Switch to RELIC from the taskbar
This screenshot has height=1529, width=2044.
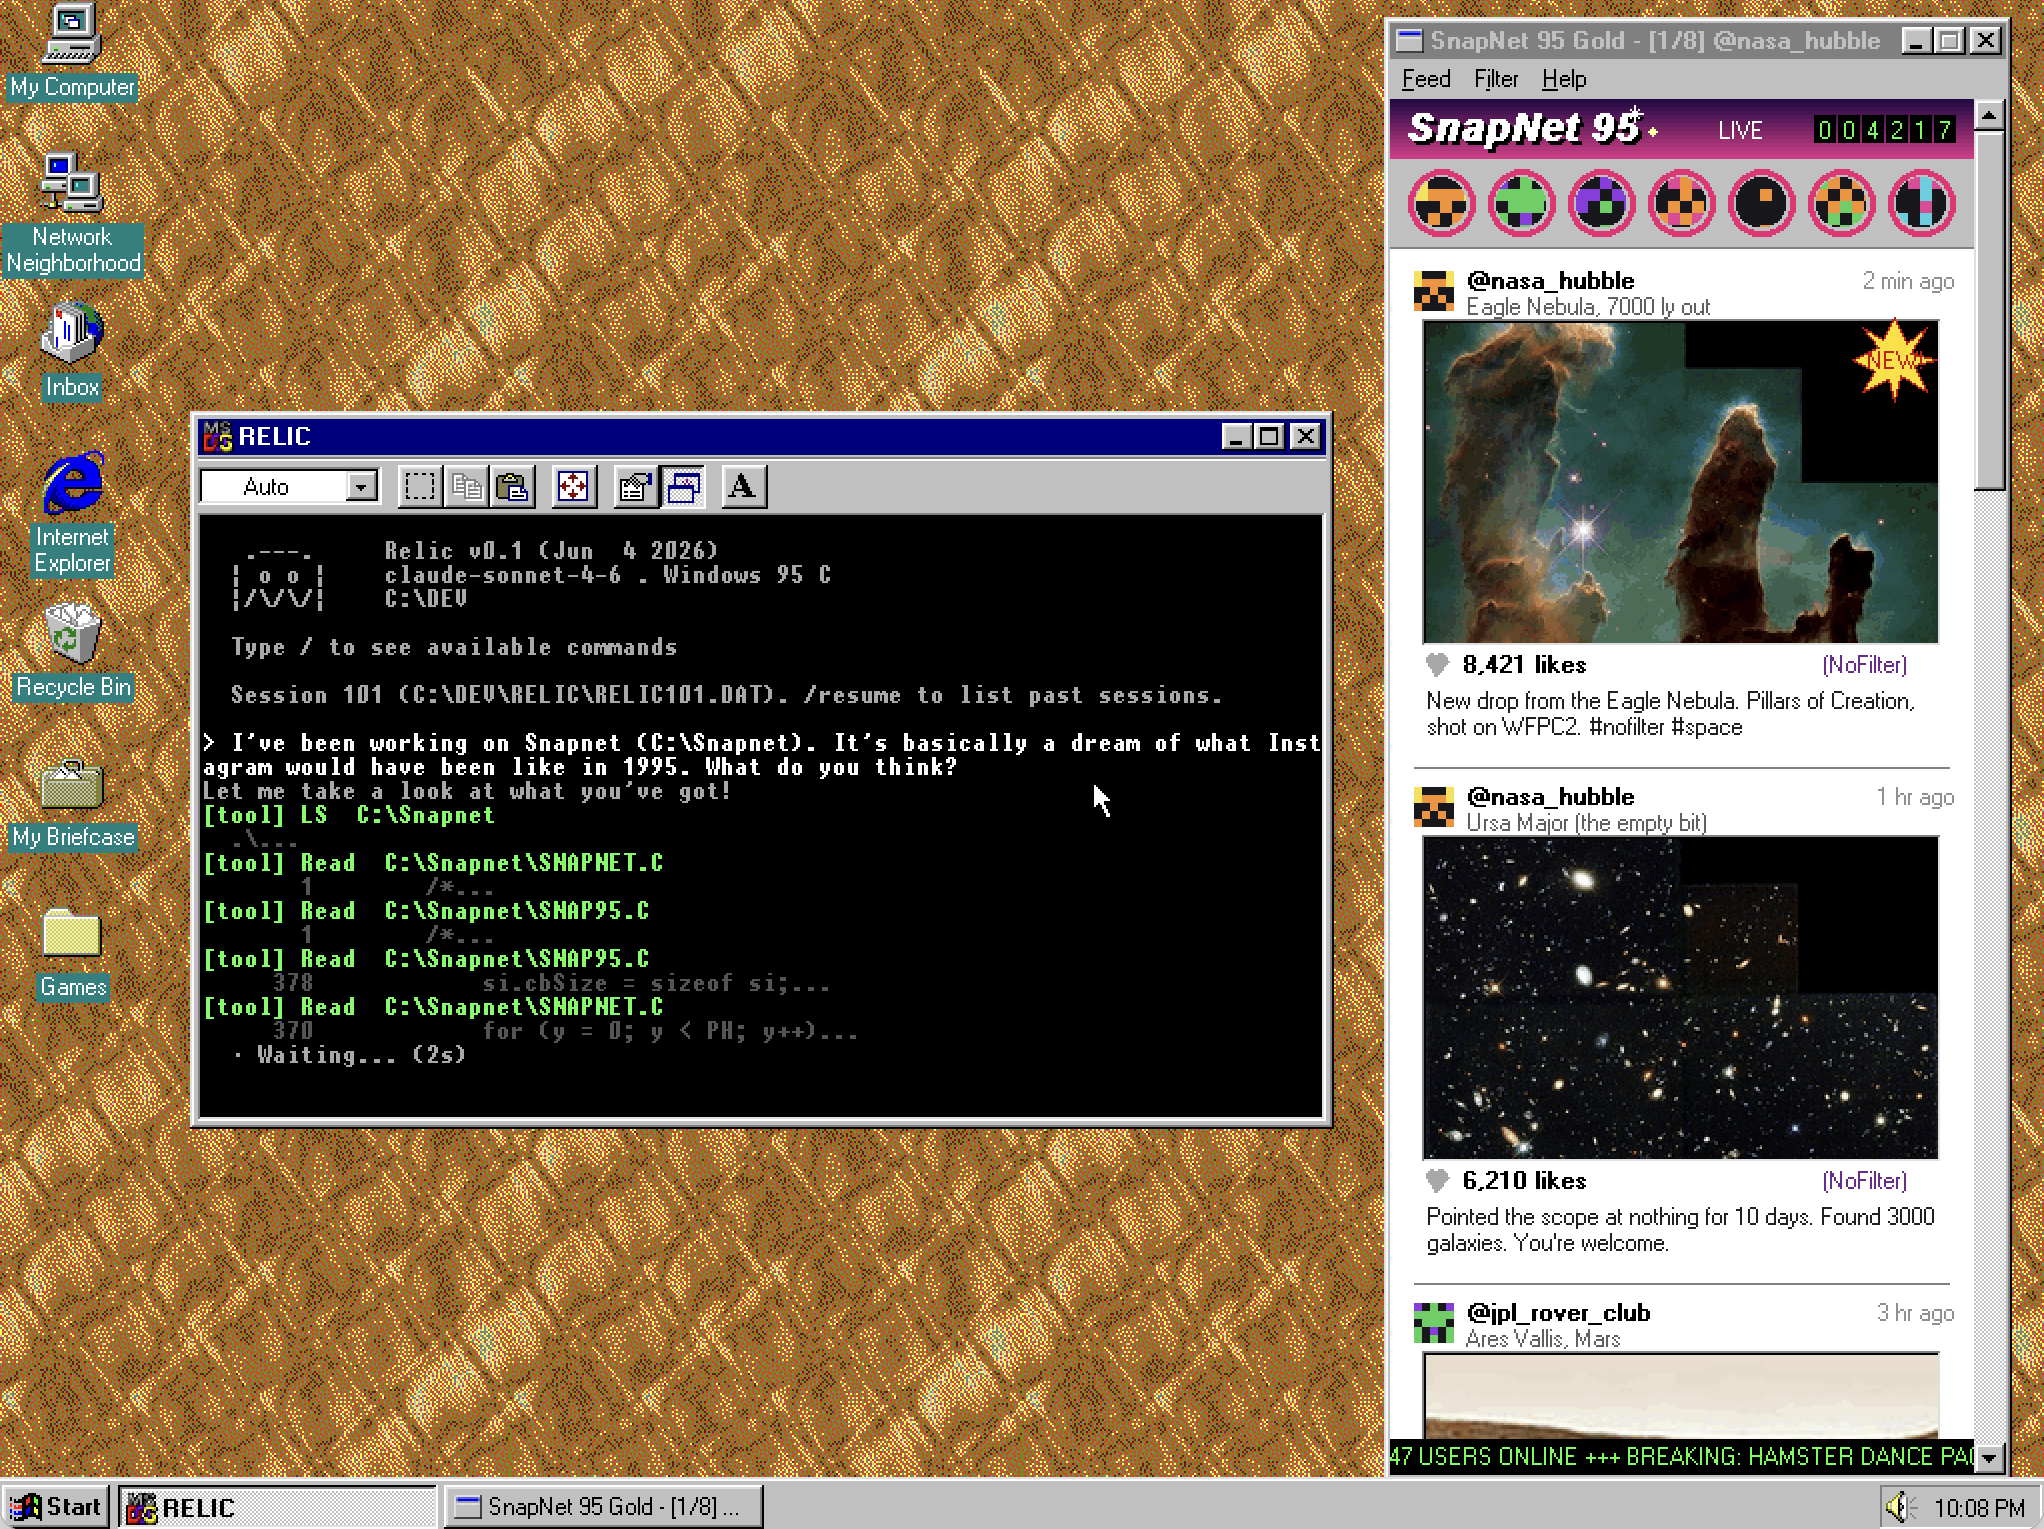[x=277, y=1506]
